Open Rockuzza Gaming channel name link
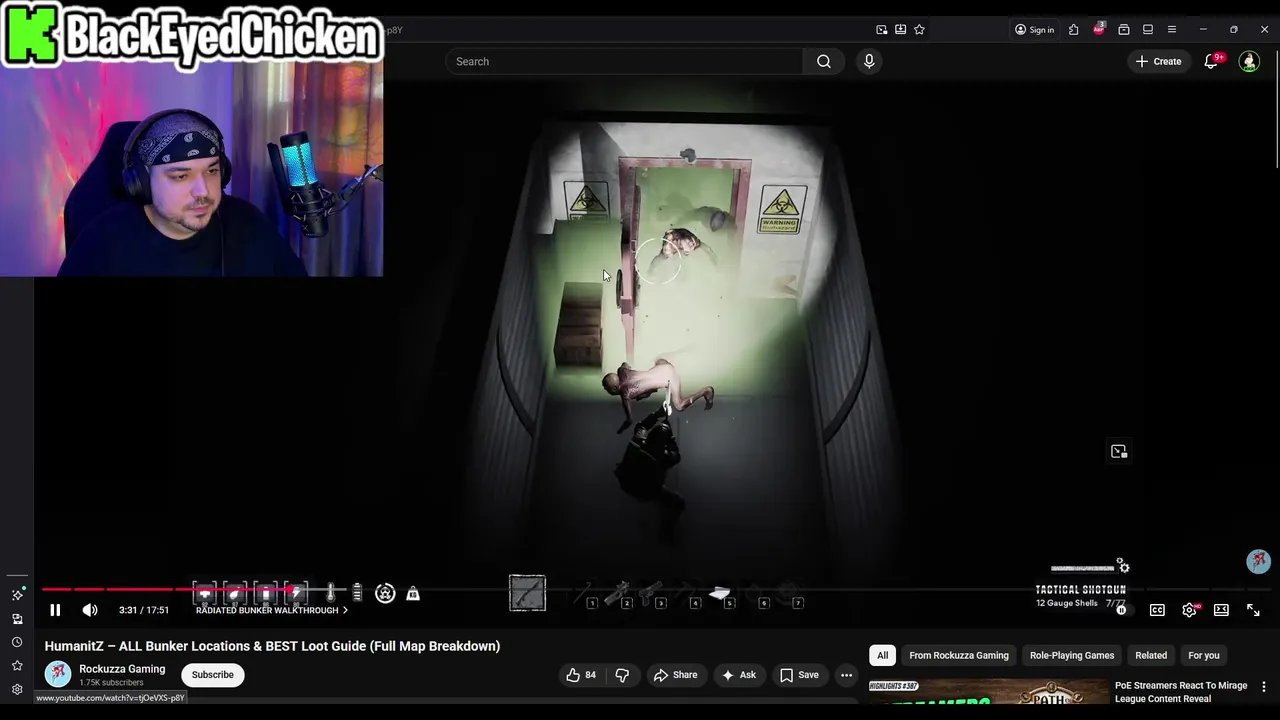 122,669
